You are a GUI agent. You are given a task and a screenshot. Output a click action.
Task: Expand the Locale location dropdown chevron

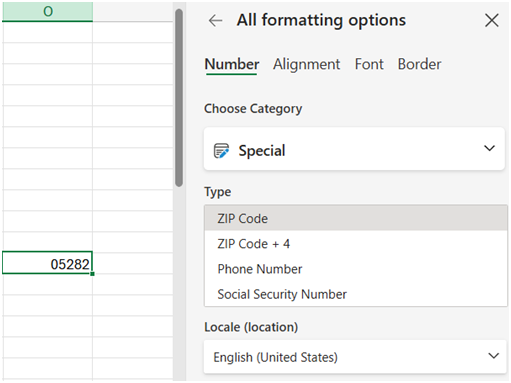(493, 356)
